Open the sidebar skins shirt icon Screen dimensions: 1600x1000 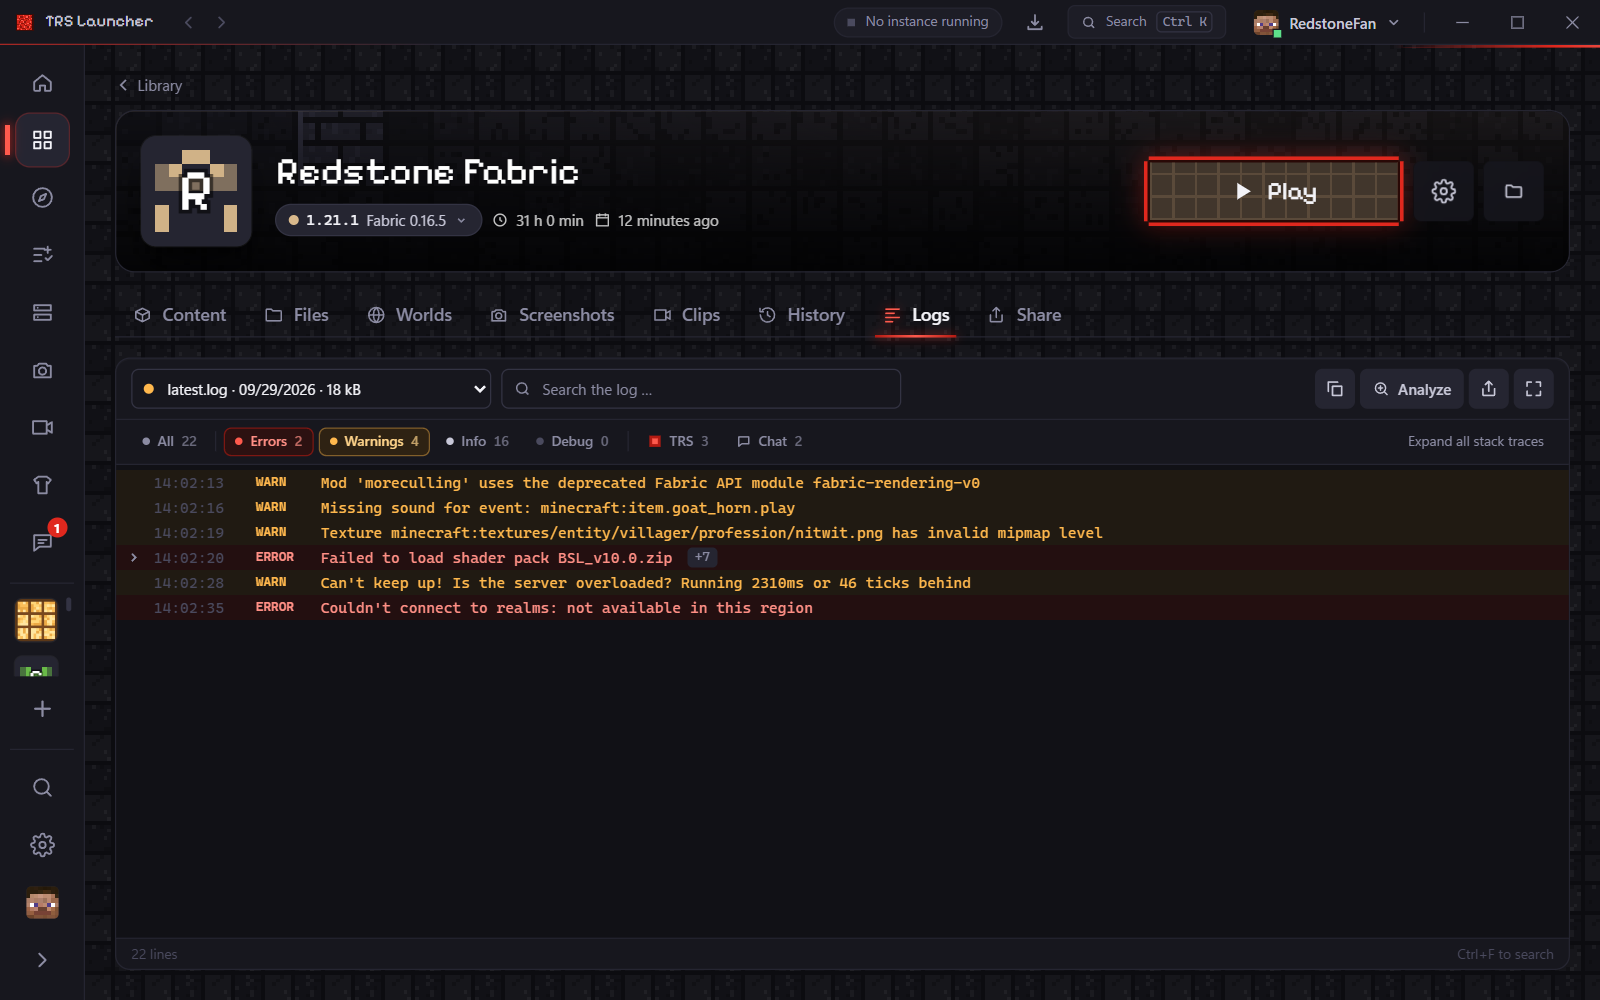coord(42,485)
